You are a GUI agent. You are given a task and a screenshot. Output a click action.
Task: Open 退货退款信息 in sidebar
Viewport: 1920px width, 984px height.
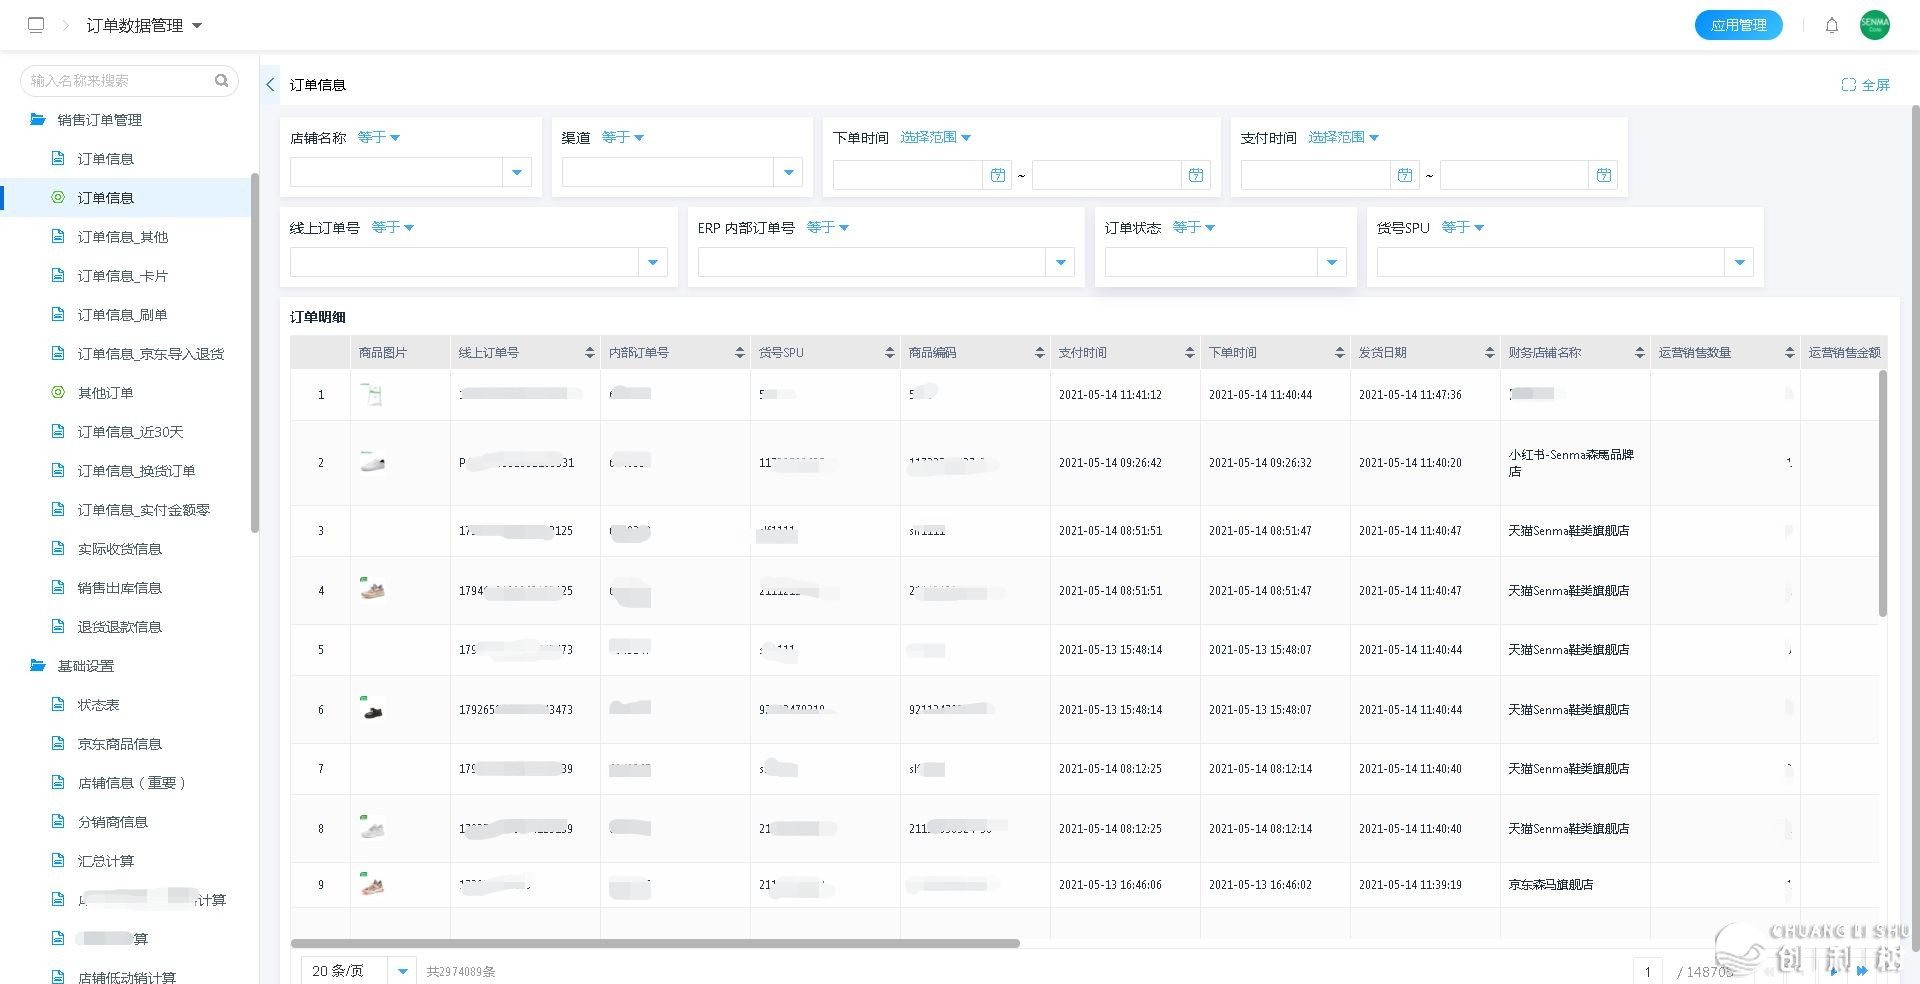coord(120,627)
